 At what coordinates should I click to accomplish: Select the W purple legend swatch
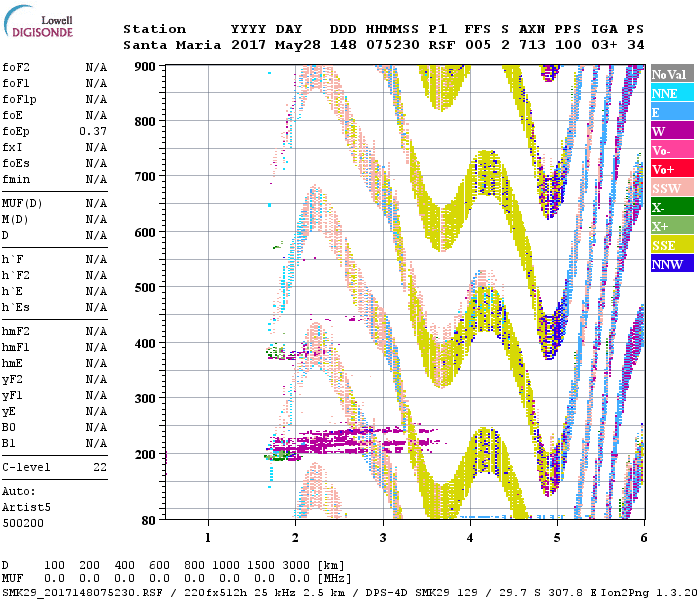tap(672, 131)
